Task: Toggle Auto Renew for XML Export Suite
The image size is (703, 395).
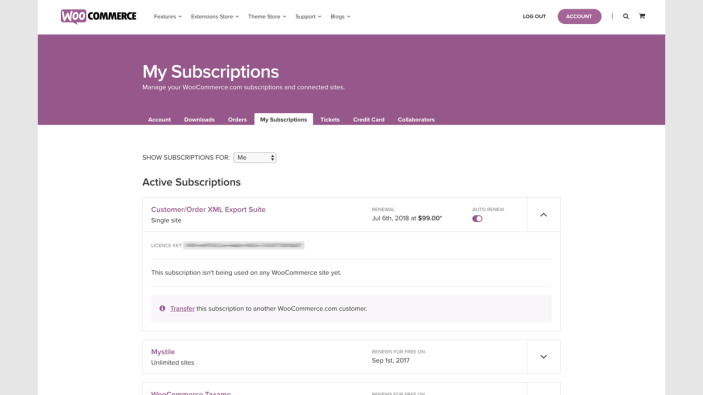Action: point(477,219)
